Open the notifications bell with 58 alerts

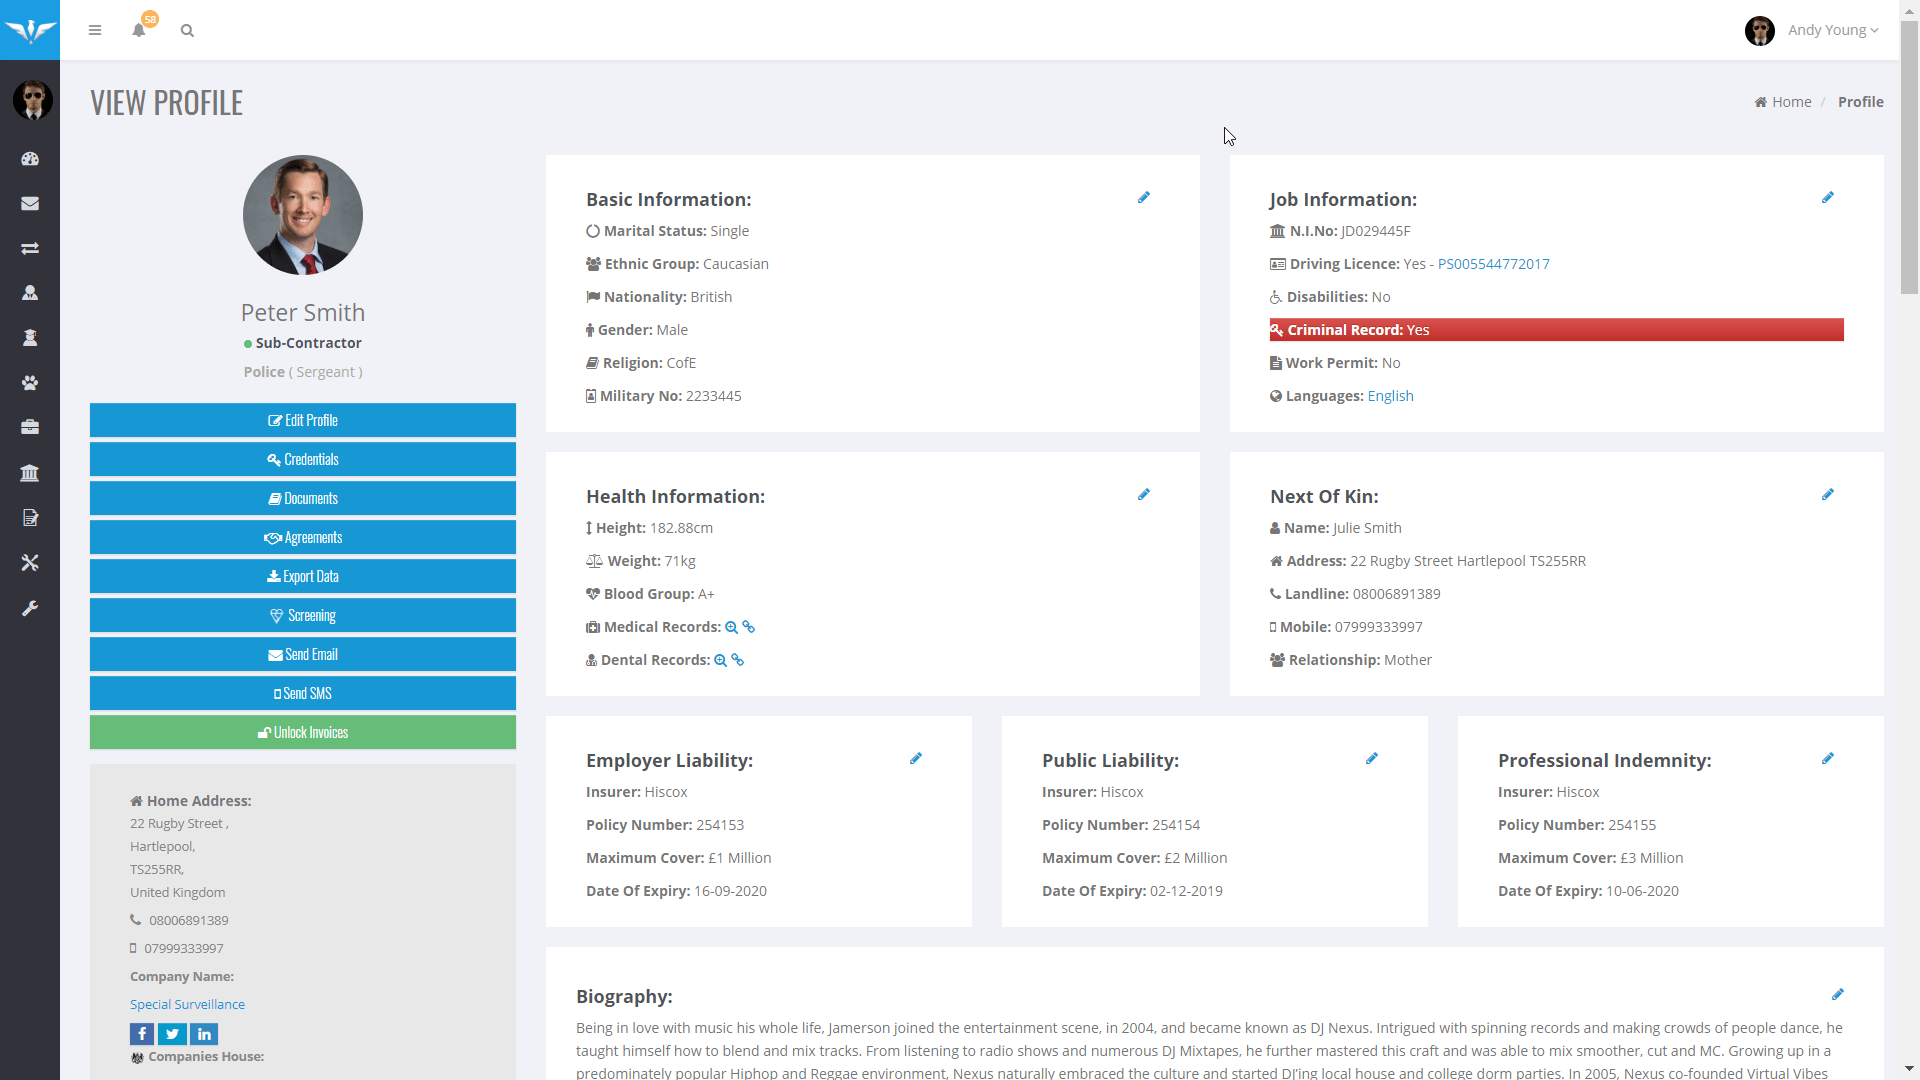click(139, 31)
